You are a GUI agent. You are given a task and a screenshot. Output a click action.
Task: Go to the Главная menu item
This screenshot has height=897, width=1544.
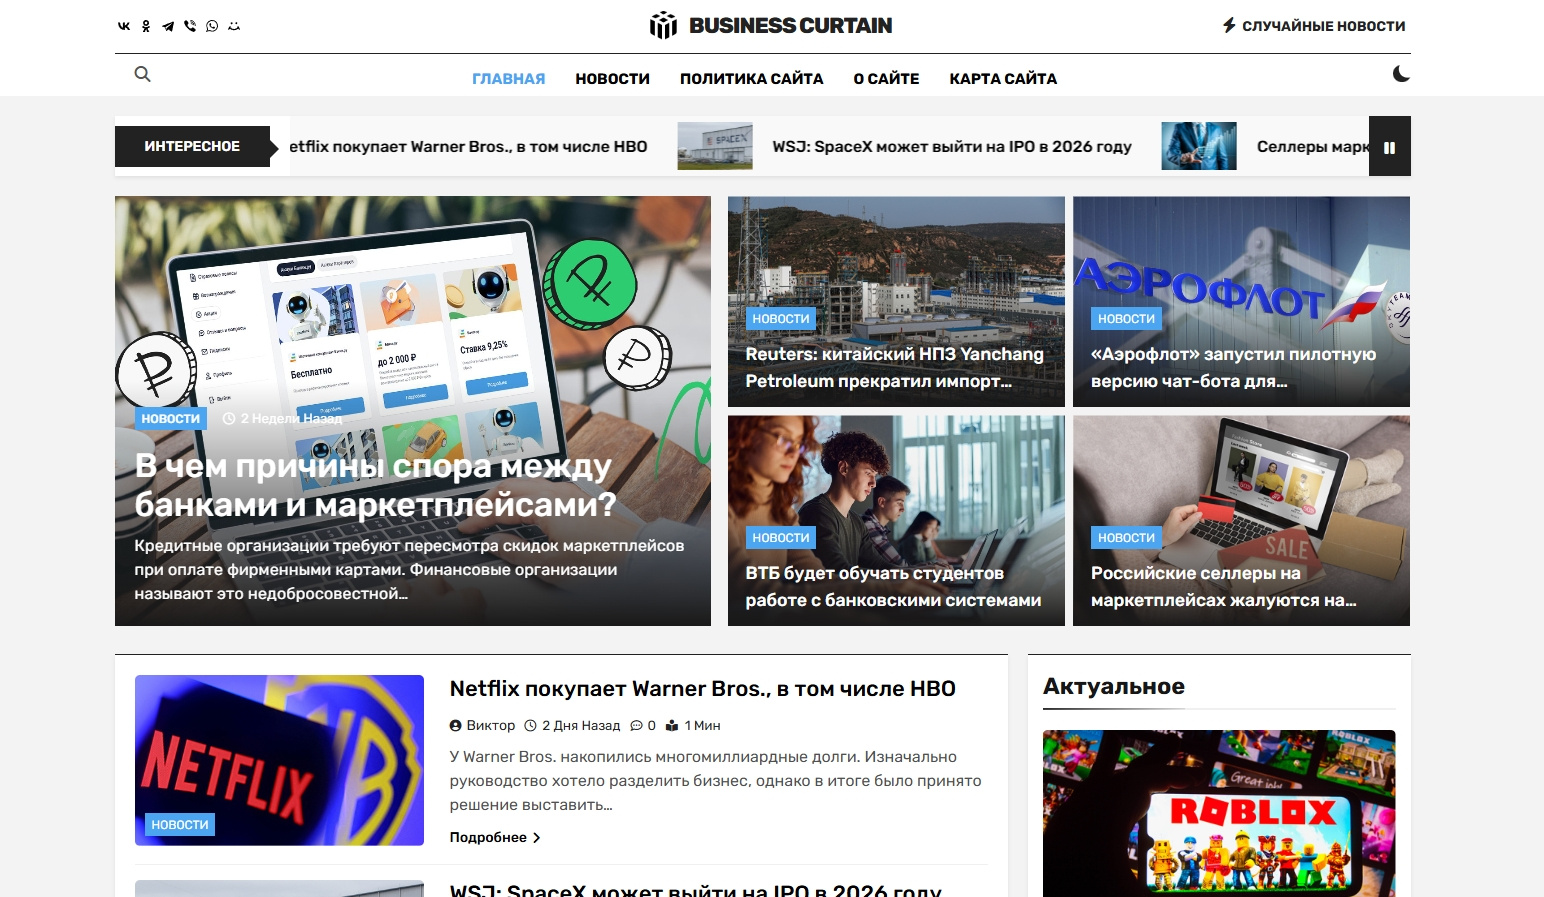coord(509,79)
